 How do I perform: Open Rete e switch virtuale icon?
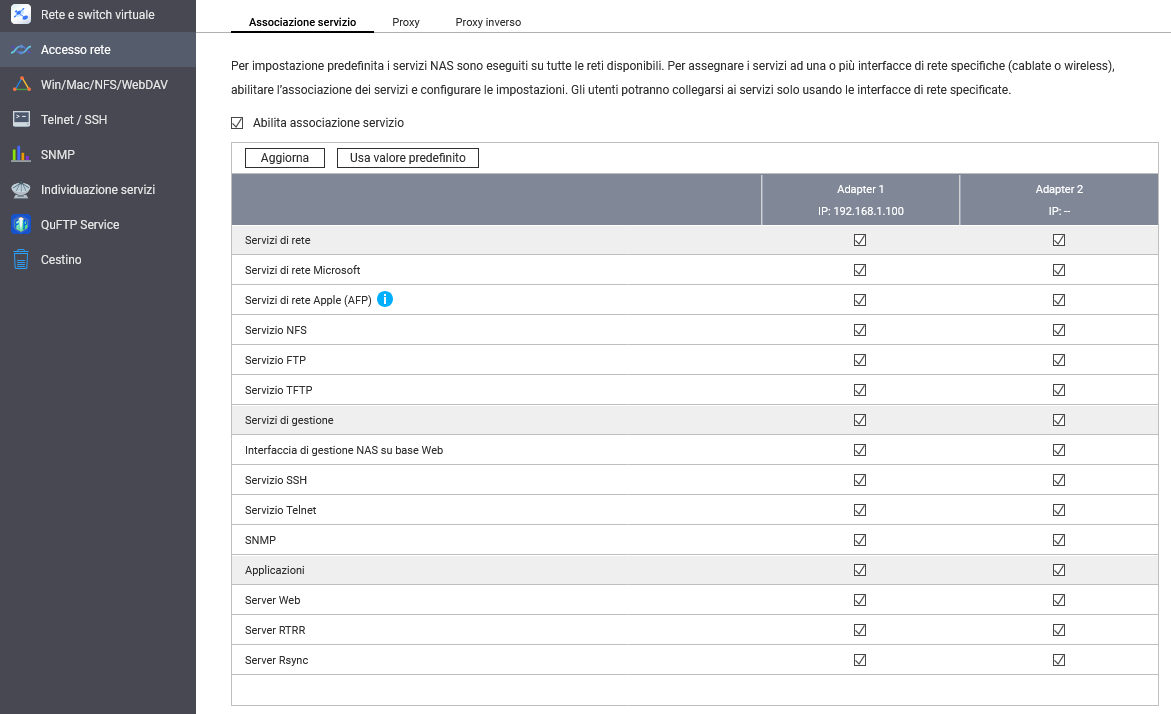pos(21,15)
